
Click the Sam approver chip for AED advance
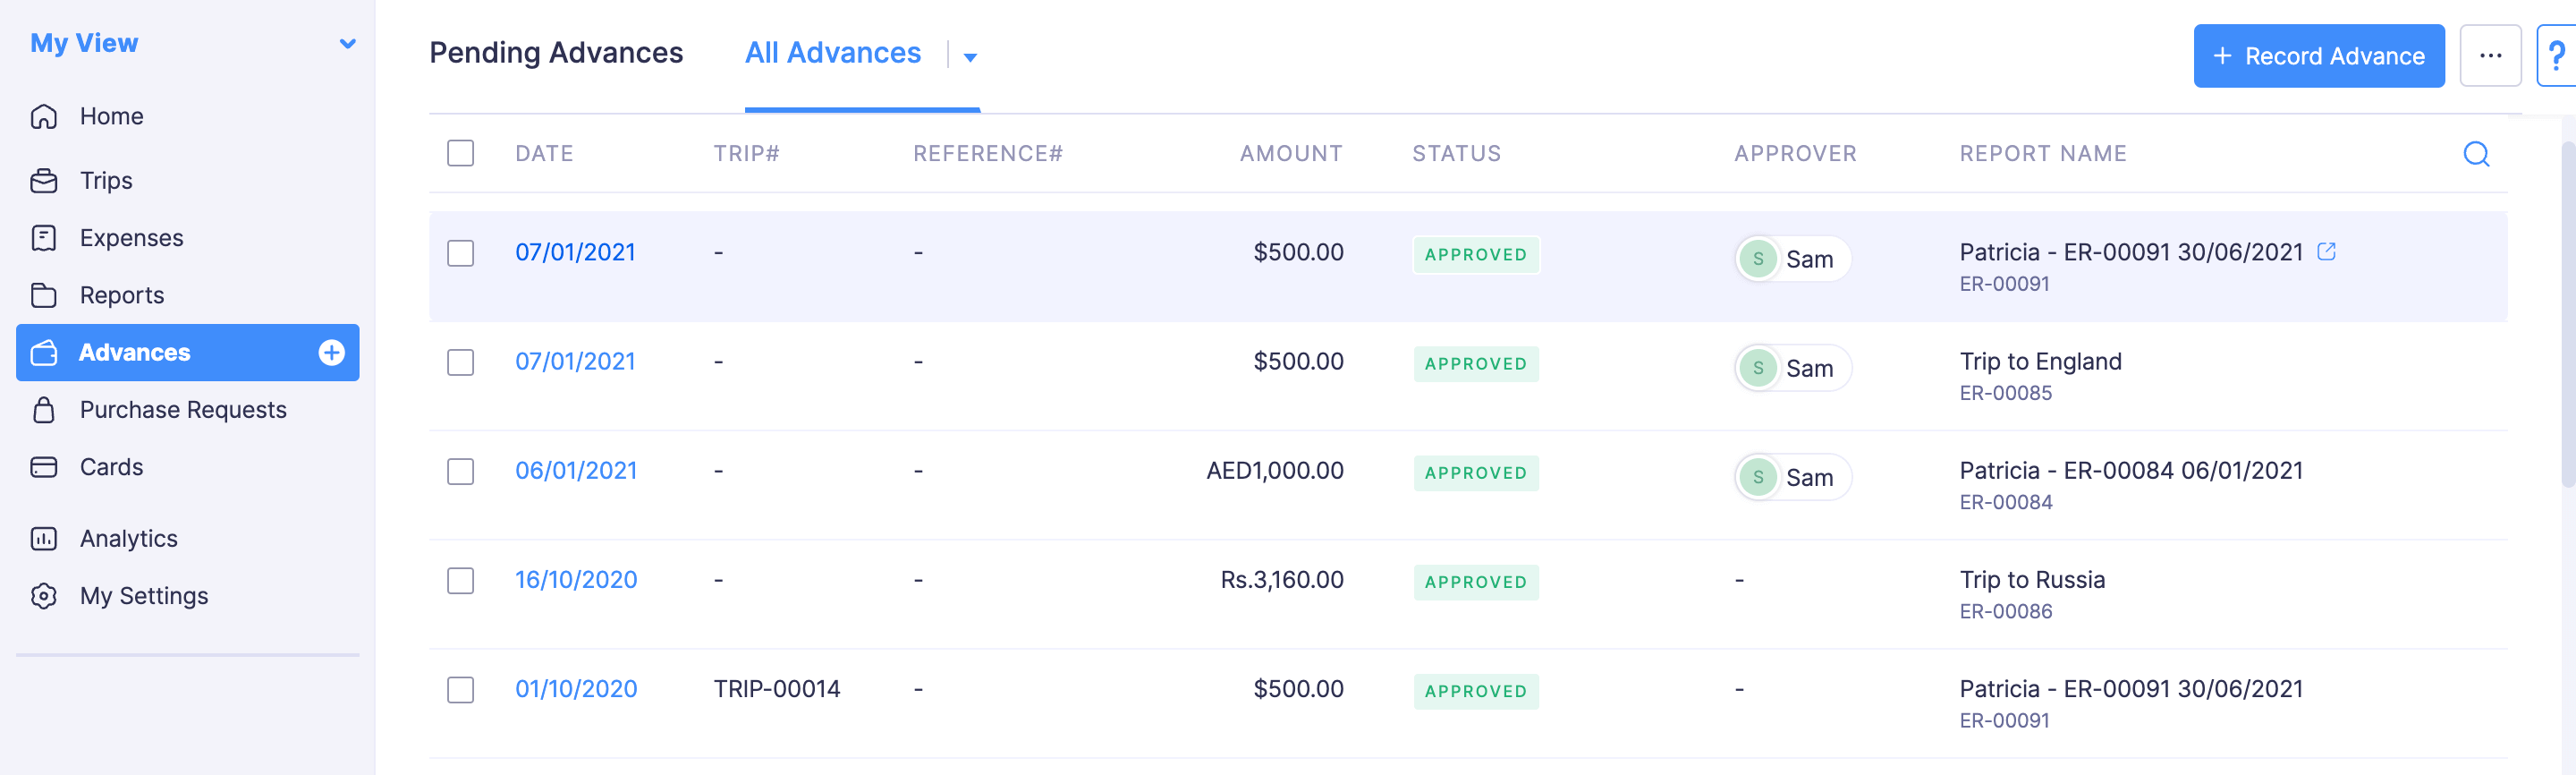pyautogui.click(x=1792, y=478)
